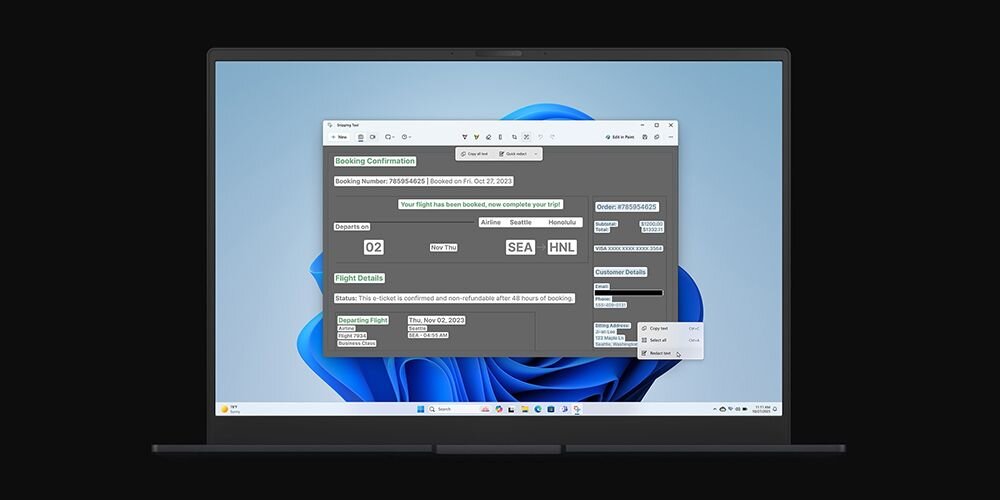This screenshot has width=1000, height=500.
Task: Switch to video Record mode
Action: [372, 137]
